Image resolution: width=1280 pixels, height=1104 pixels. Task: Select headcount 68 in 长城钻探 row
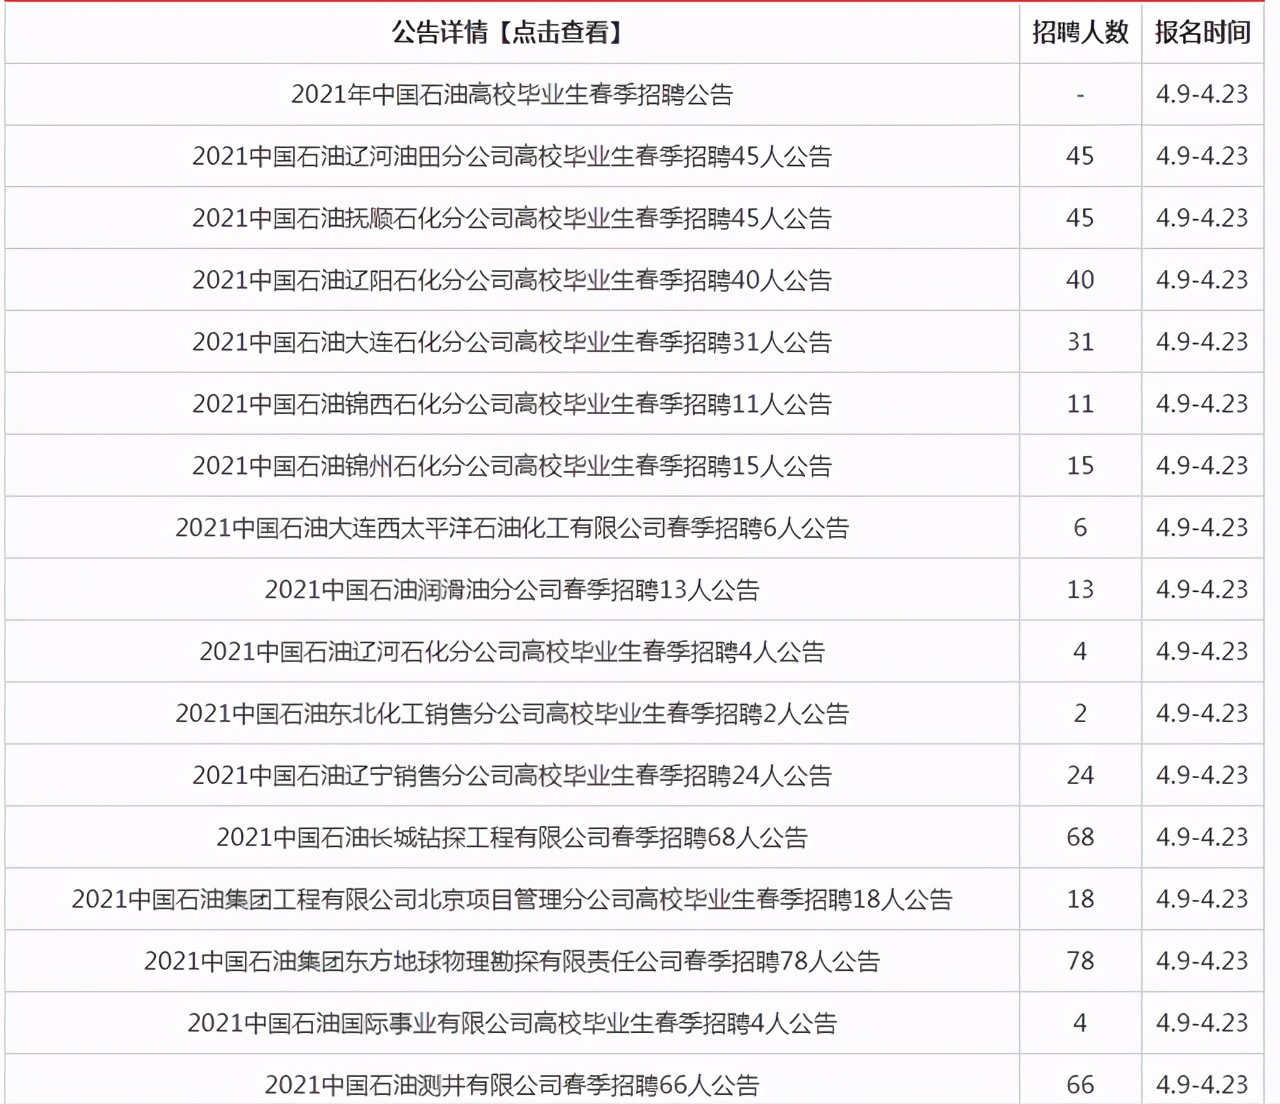(1080, 838)
